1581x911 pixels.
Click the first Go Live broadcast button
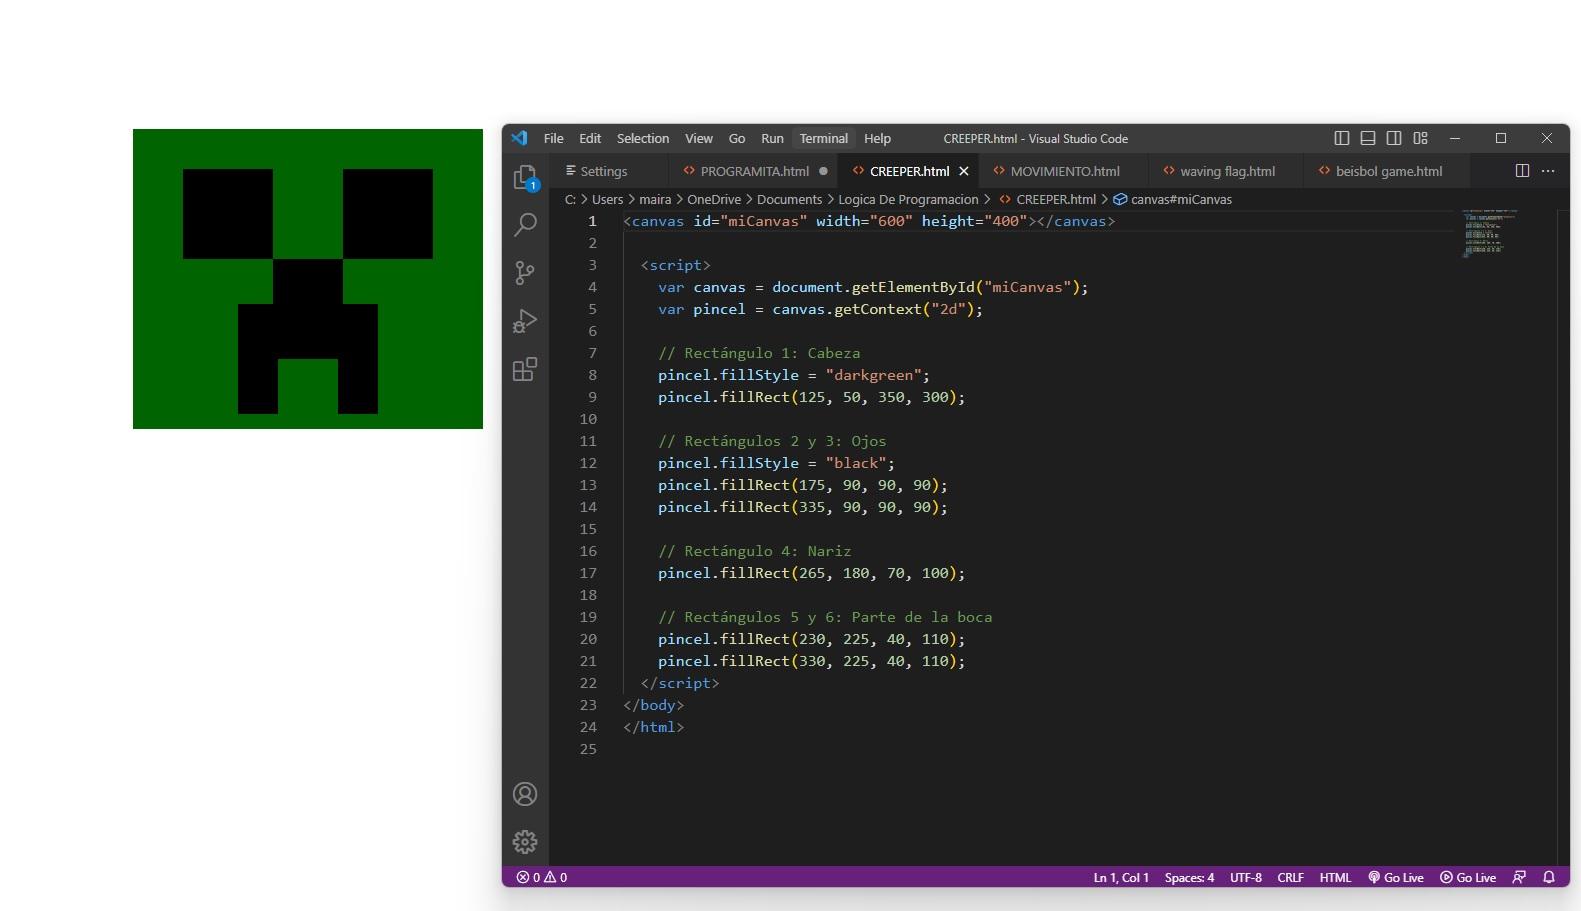click(x=1396, y=877)
